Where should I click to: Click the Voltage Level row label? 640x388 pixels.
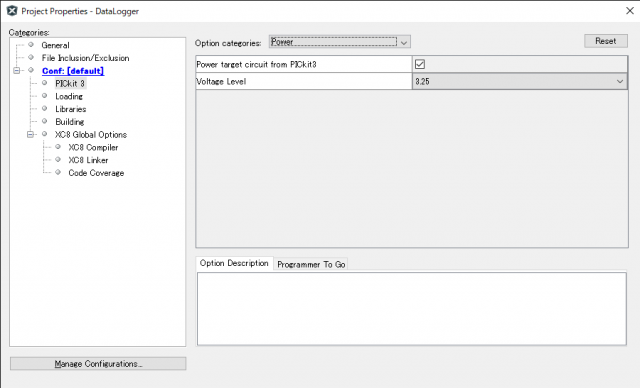click(221, 81)
